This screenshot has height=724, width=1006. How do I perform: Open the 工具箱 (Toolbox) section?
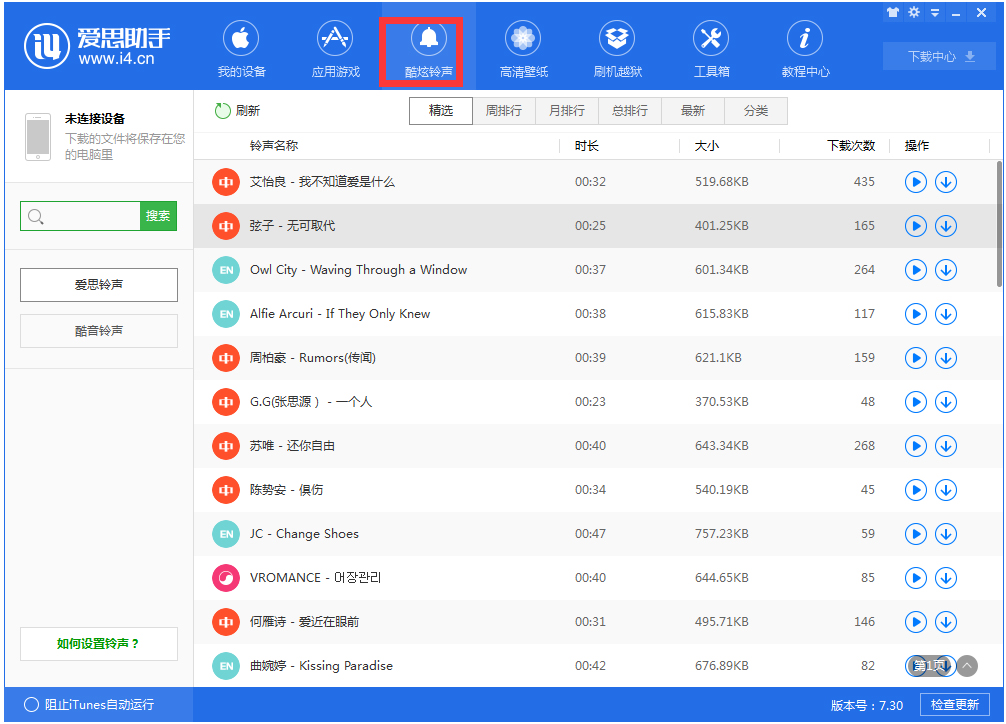(710, 47)
